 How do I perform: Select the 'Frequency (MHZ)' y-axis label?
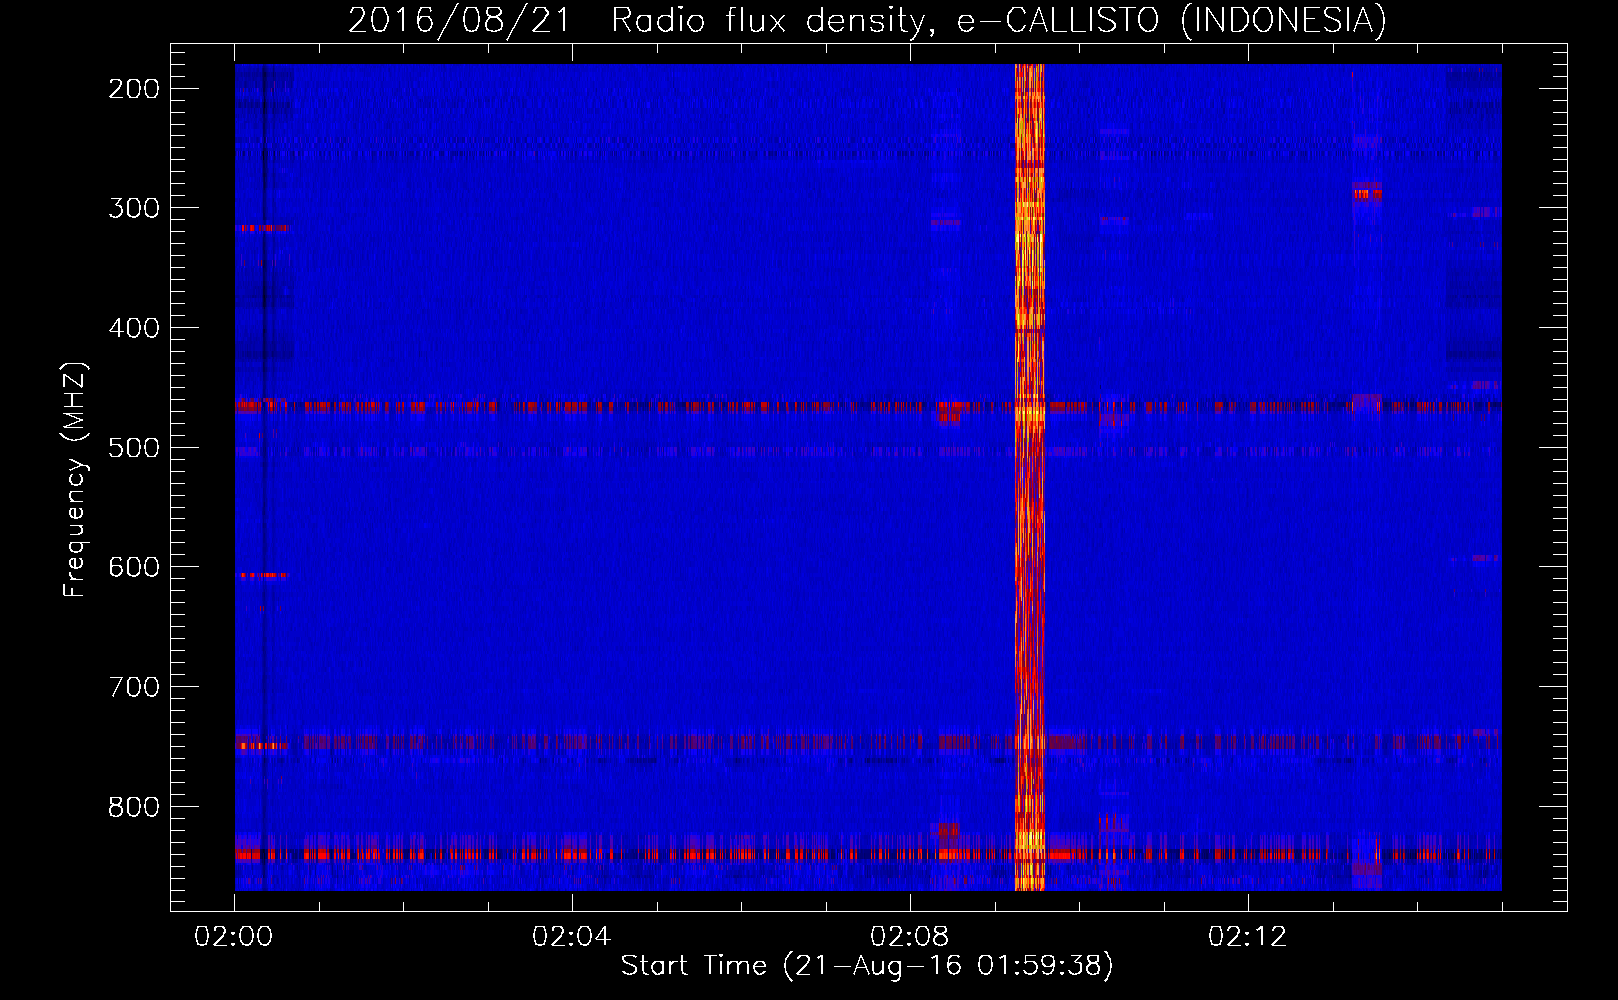[75, 480]
